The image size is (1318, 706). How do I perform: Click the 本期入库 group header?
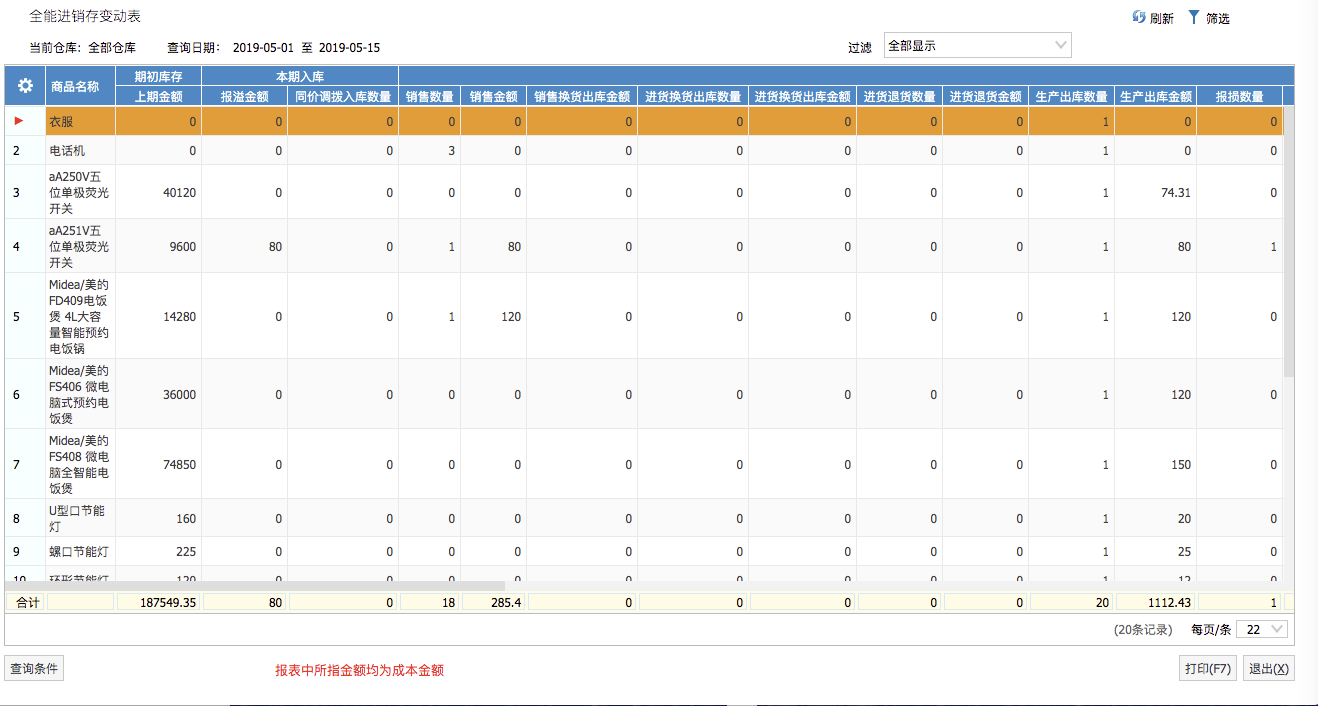300,76
